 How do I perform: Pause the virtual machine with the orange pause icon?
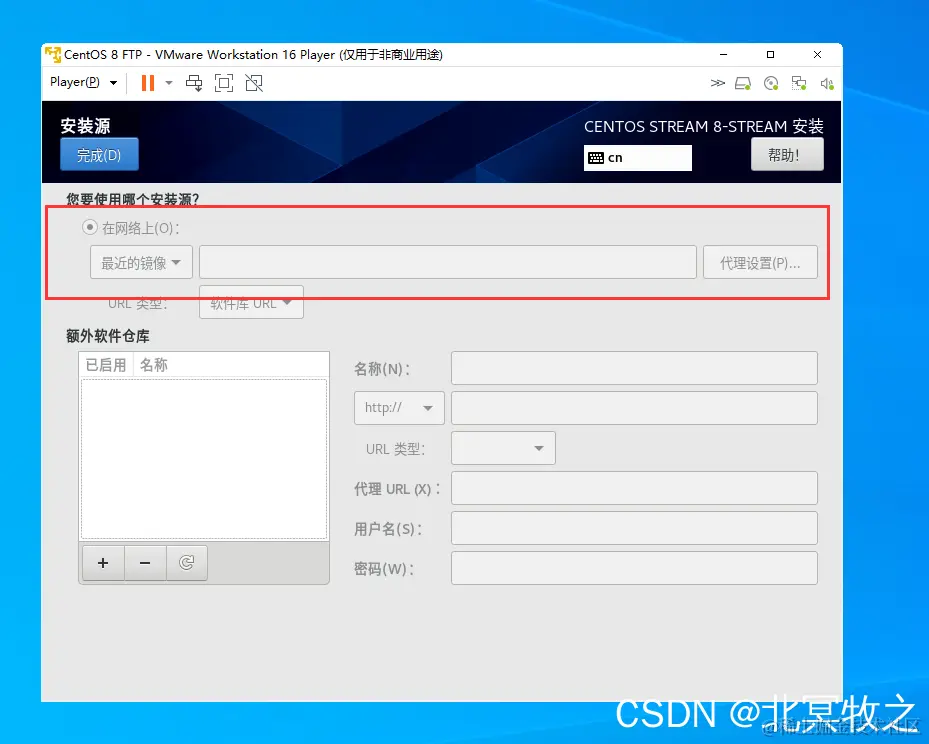pyautogui.click(x=148, y=83)
